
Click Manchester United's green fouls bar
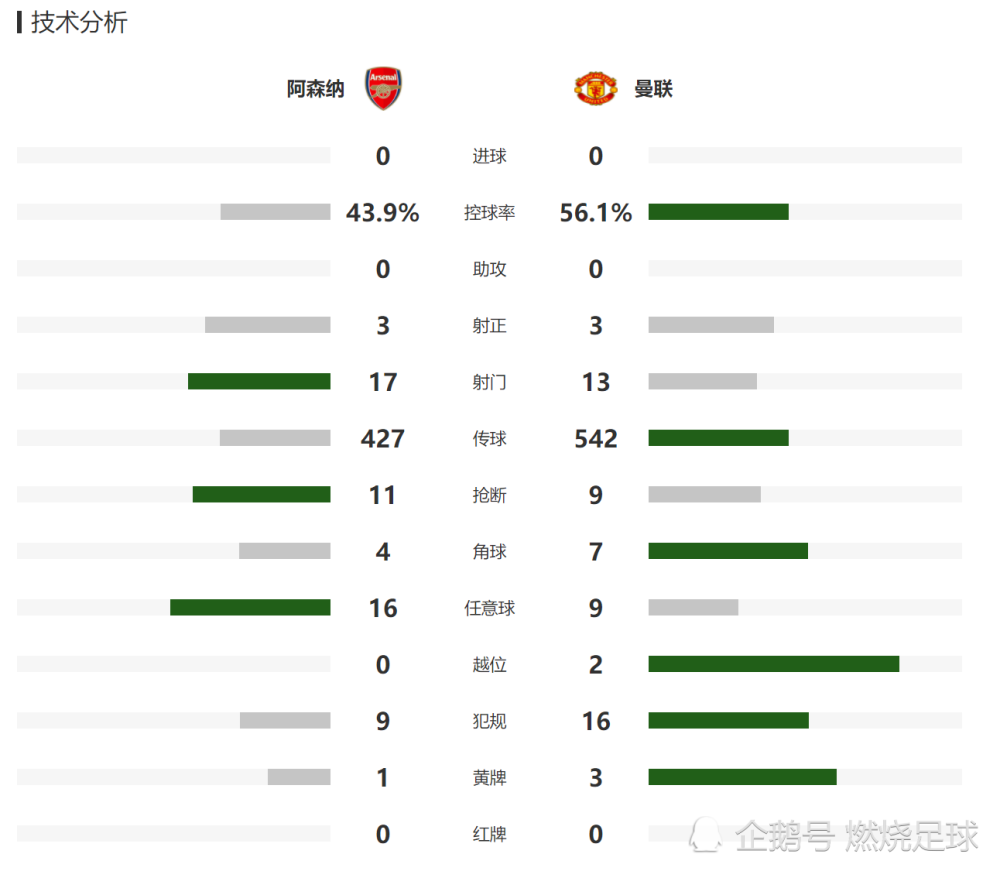728,721
